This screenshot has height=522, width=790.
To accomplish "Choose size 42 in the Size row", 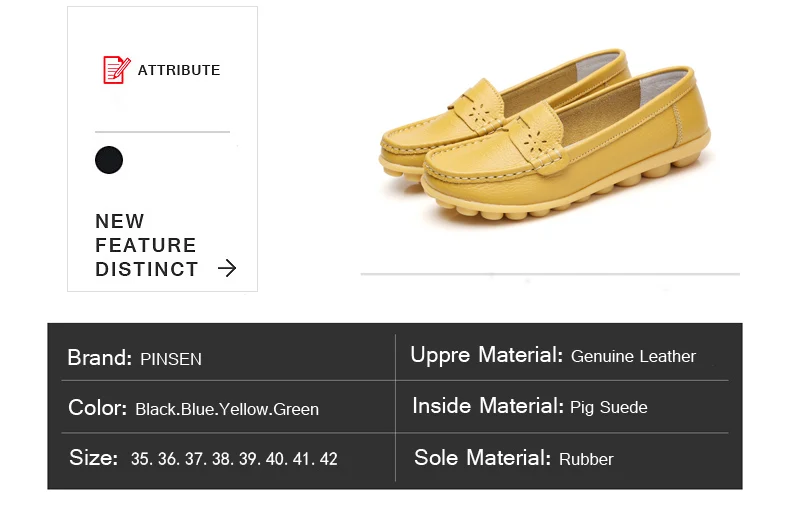I will click(x=327, y=459).
